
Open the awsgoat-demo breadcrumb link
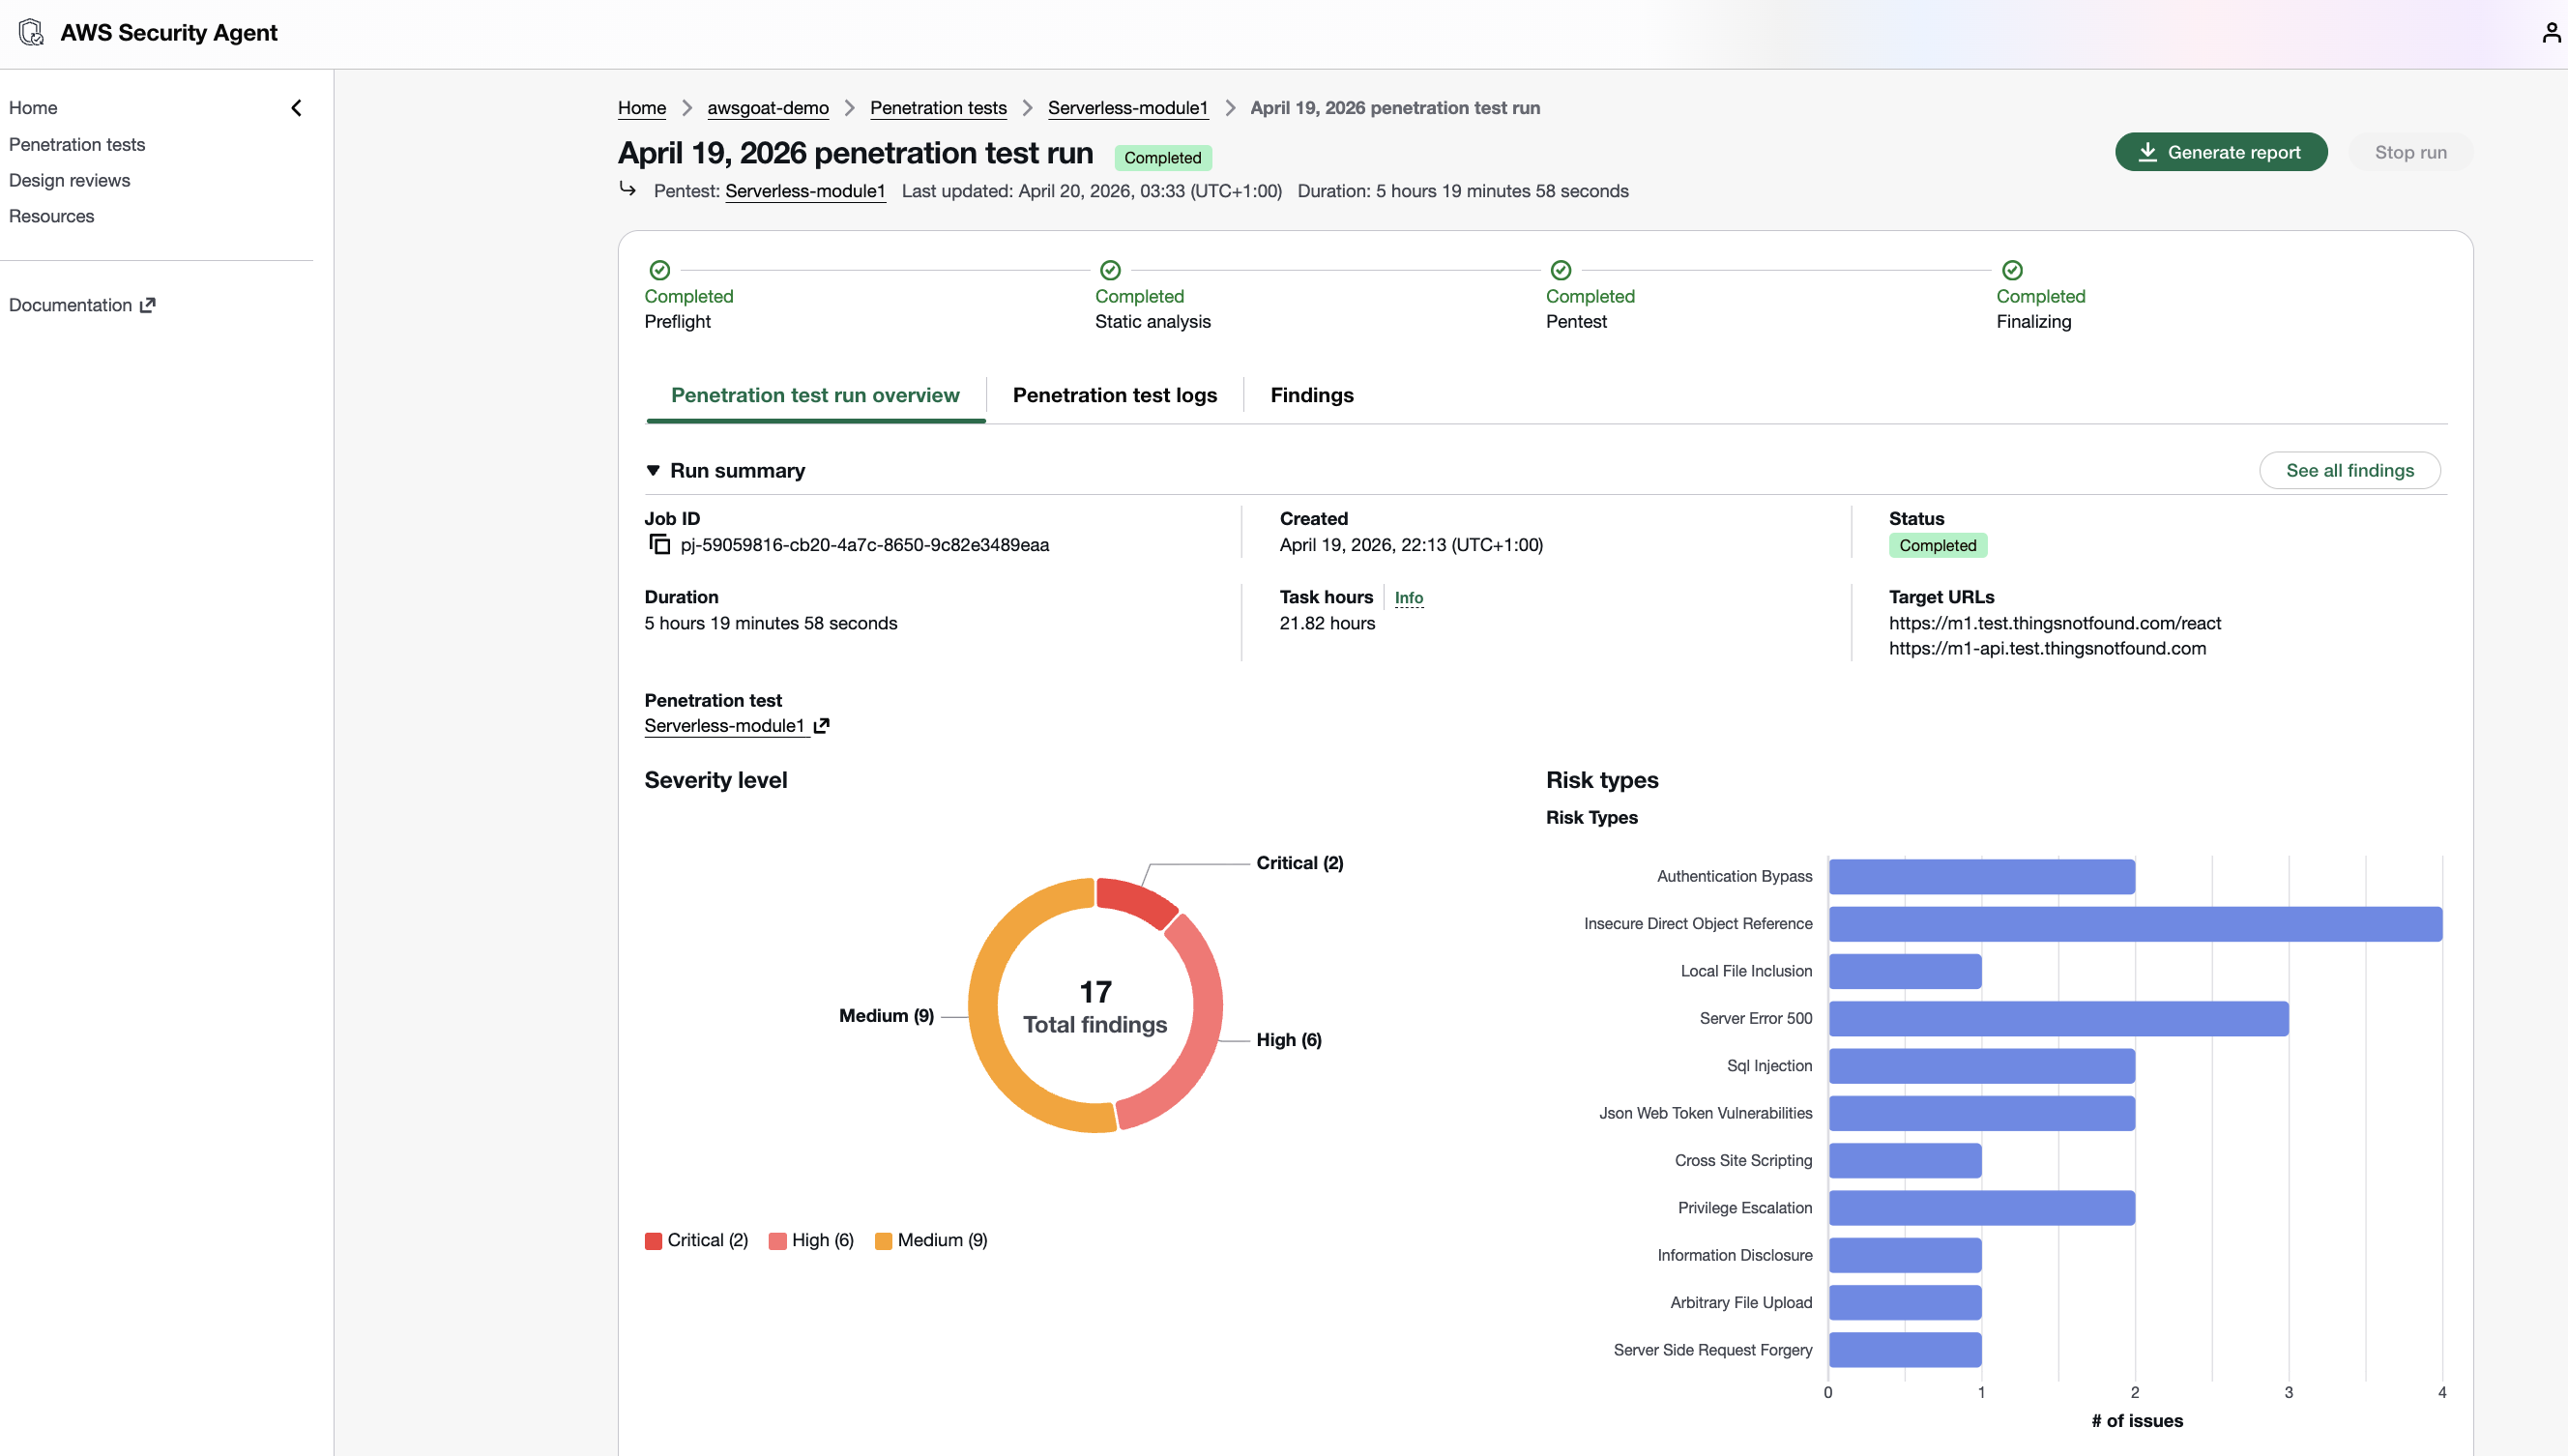coord(768,108)
